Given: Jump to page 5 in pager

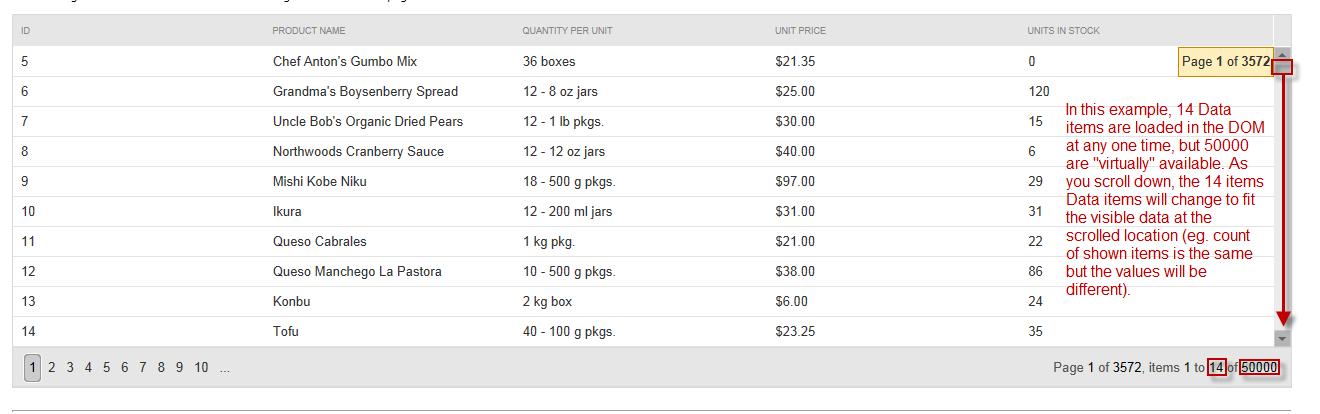Looking at the screenshot, I should (107, 368).
